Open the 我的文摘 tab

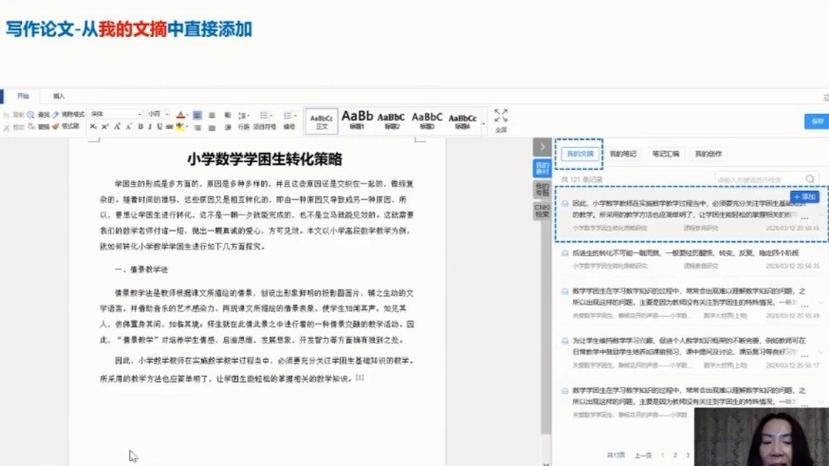(x=580, y=154)
